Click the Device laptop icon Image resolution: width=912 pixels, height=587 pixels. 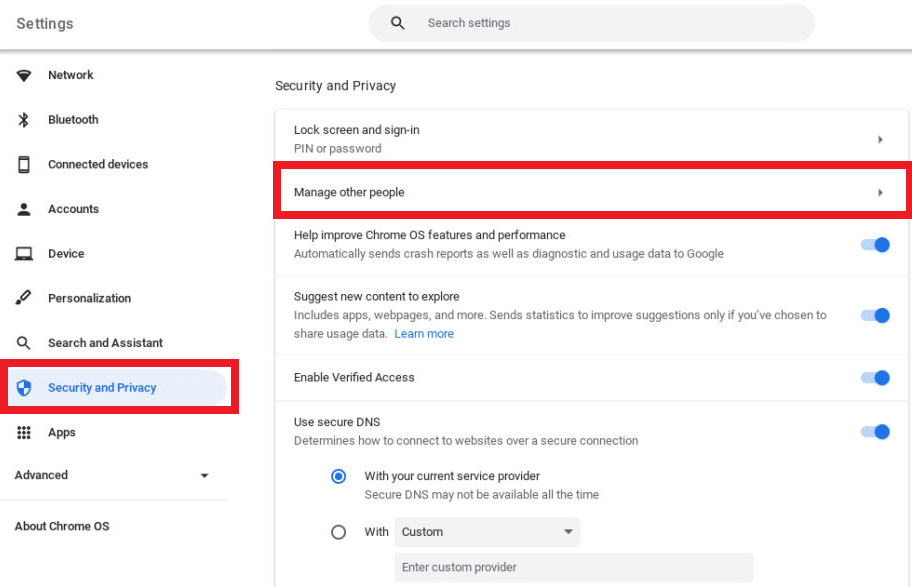click(24, 254)
